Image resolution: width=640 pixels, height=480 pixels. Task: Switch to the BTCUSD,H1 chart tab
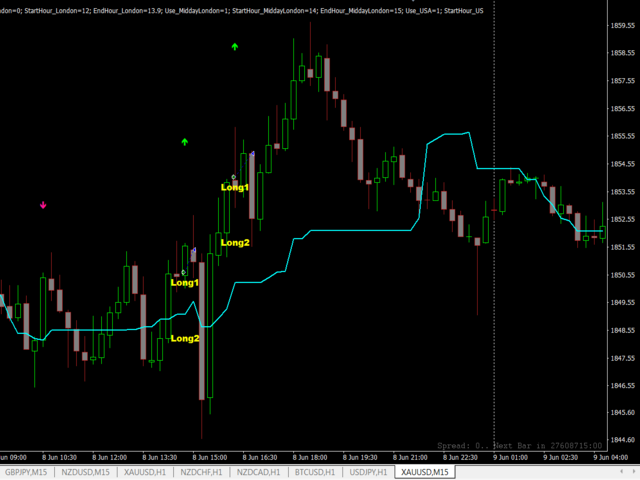coord(315,472)
